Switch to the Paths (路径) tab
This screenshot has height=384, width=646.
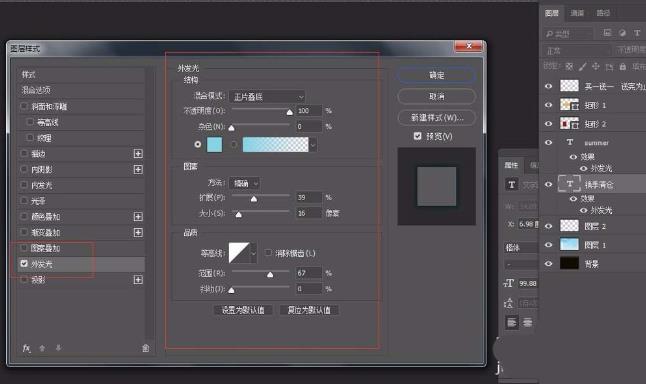[x=603, y=13]
